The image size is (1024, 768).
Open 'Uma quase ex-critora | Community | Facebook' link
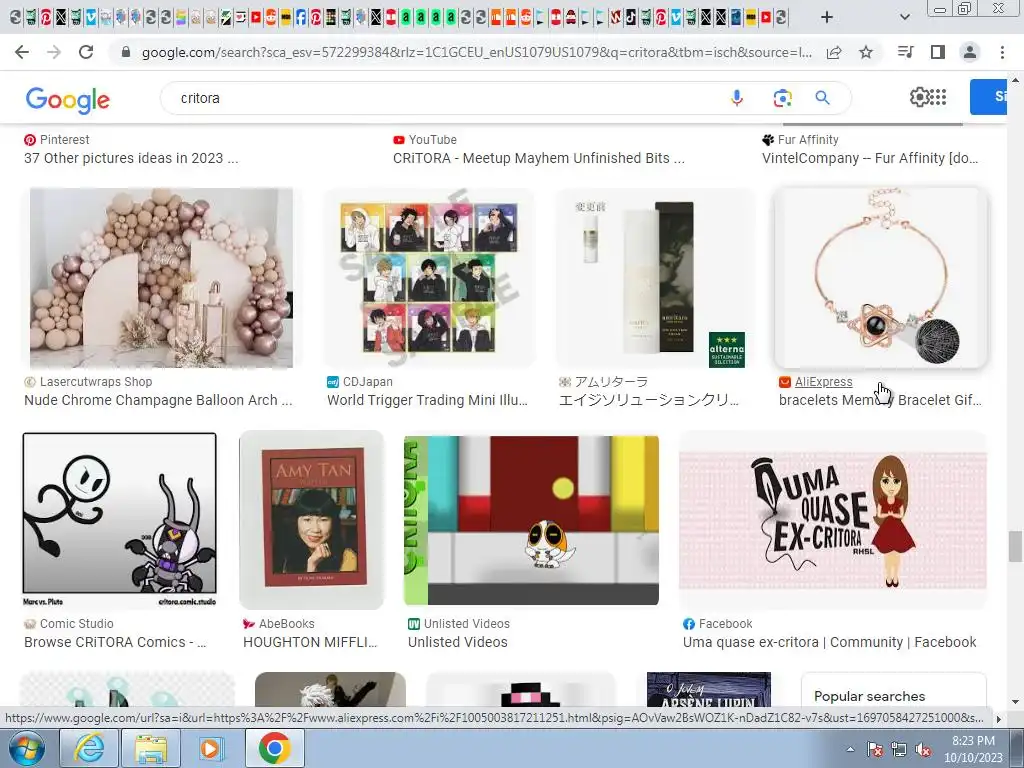coord(829,643)
